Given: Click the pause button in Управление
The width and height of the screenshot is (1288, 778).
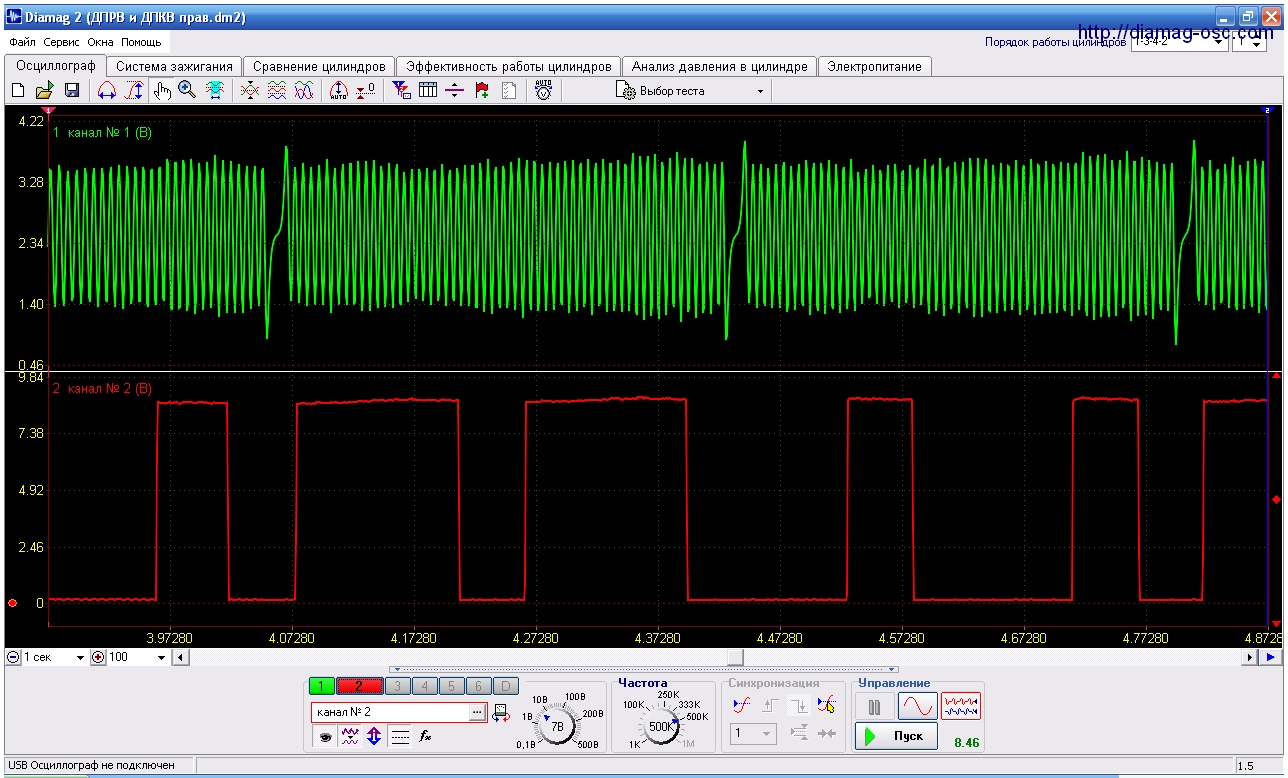Looking at the screenshot, I should pos(875,707).
